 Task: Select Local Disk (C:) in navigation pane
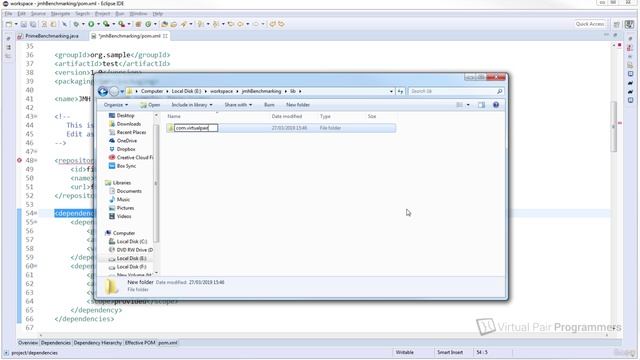point(131,242)
